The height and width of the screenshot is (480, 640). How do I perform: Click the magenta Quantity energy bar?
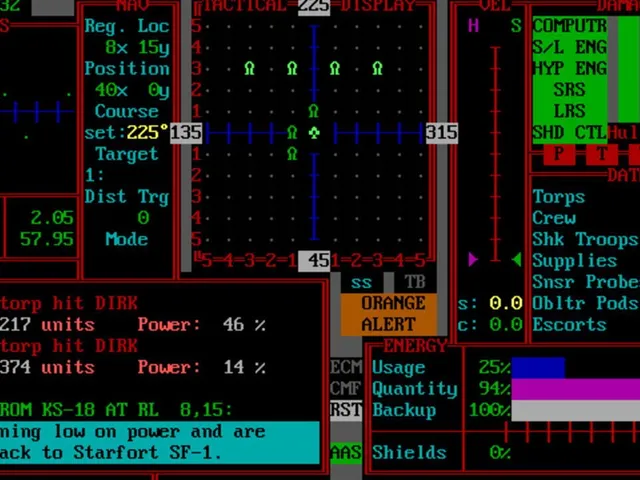click(x=576, y=389)
